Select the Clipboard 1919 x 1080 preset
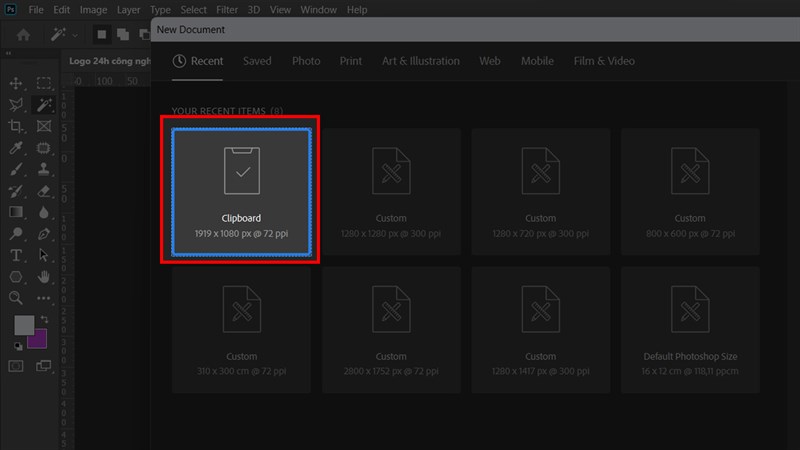 click(x=241, y=192)
